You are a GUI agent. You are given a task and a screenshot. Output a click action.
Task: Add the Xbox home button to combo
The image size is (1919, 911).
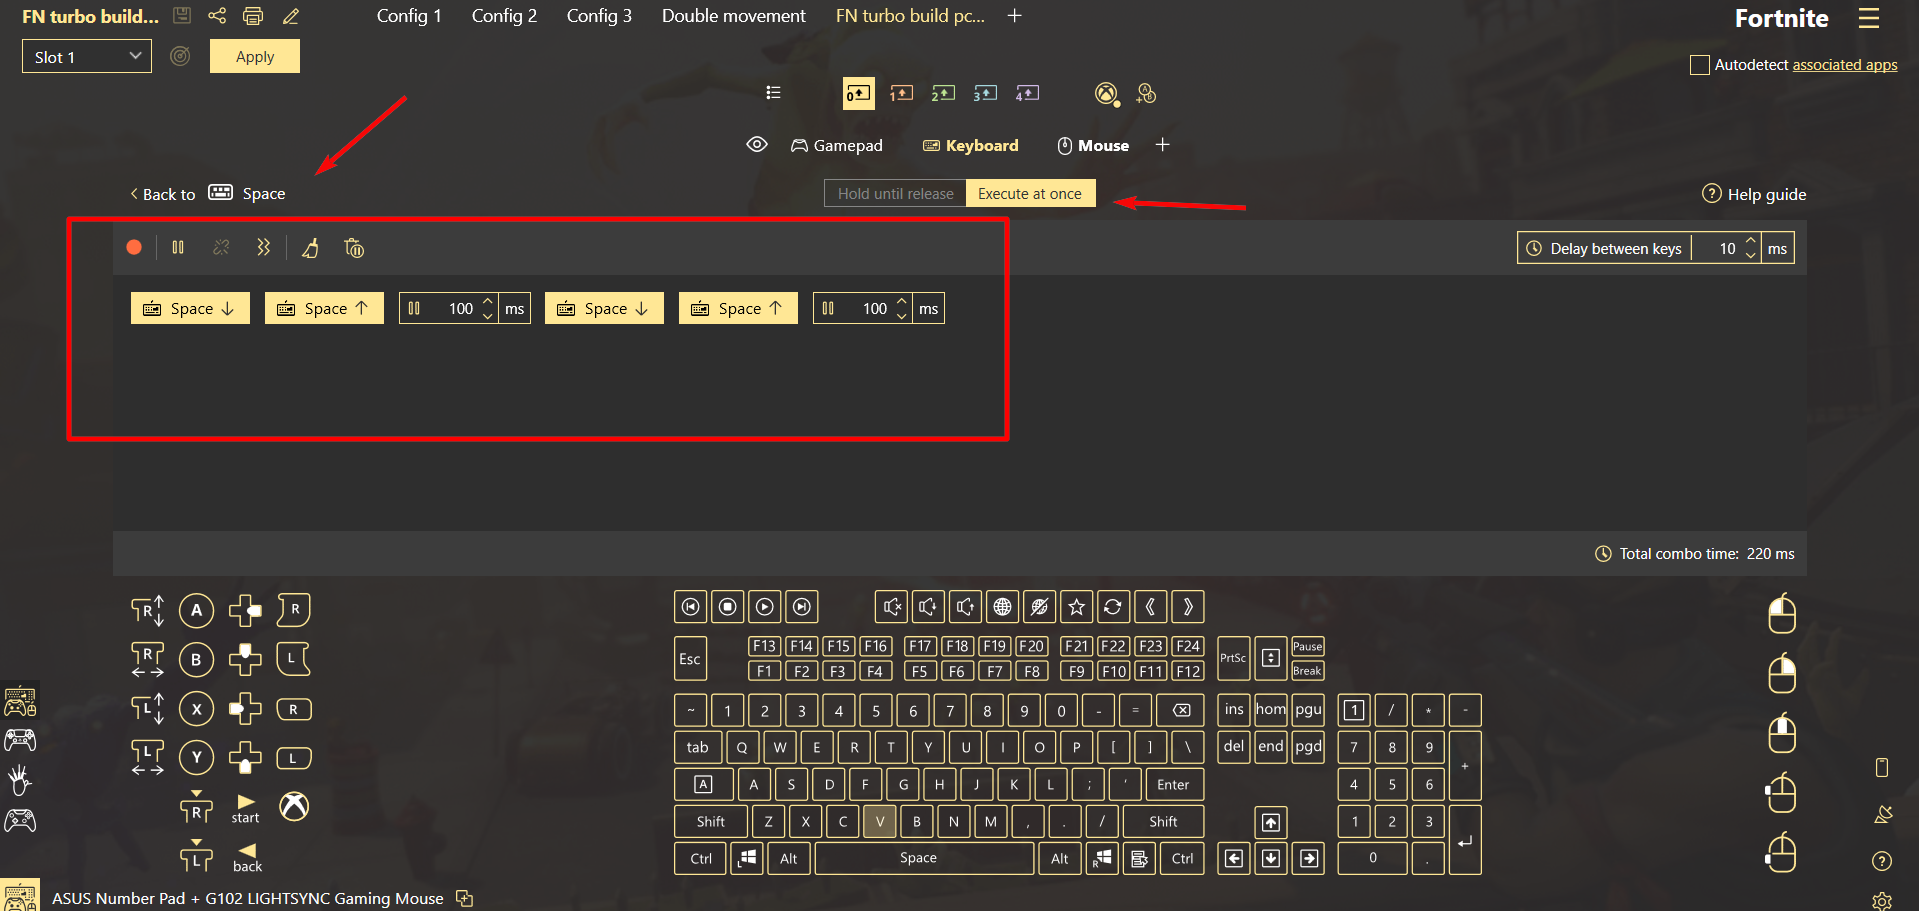(x=294, y=806)
